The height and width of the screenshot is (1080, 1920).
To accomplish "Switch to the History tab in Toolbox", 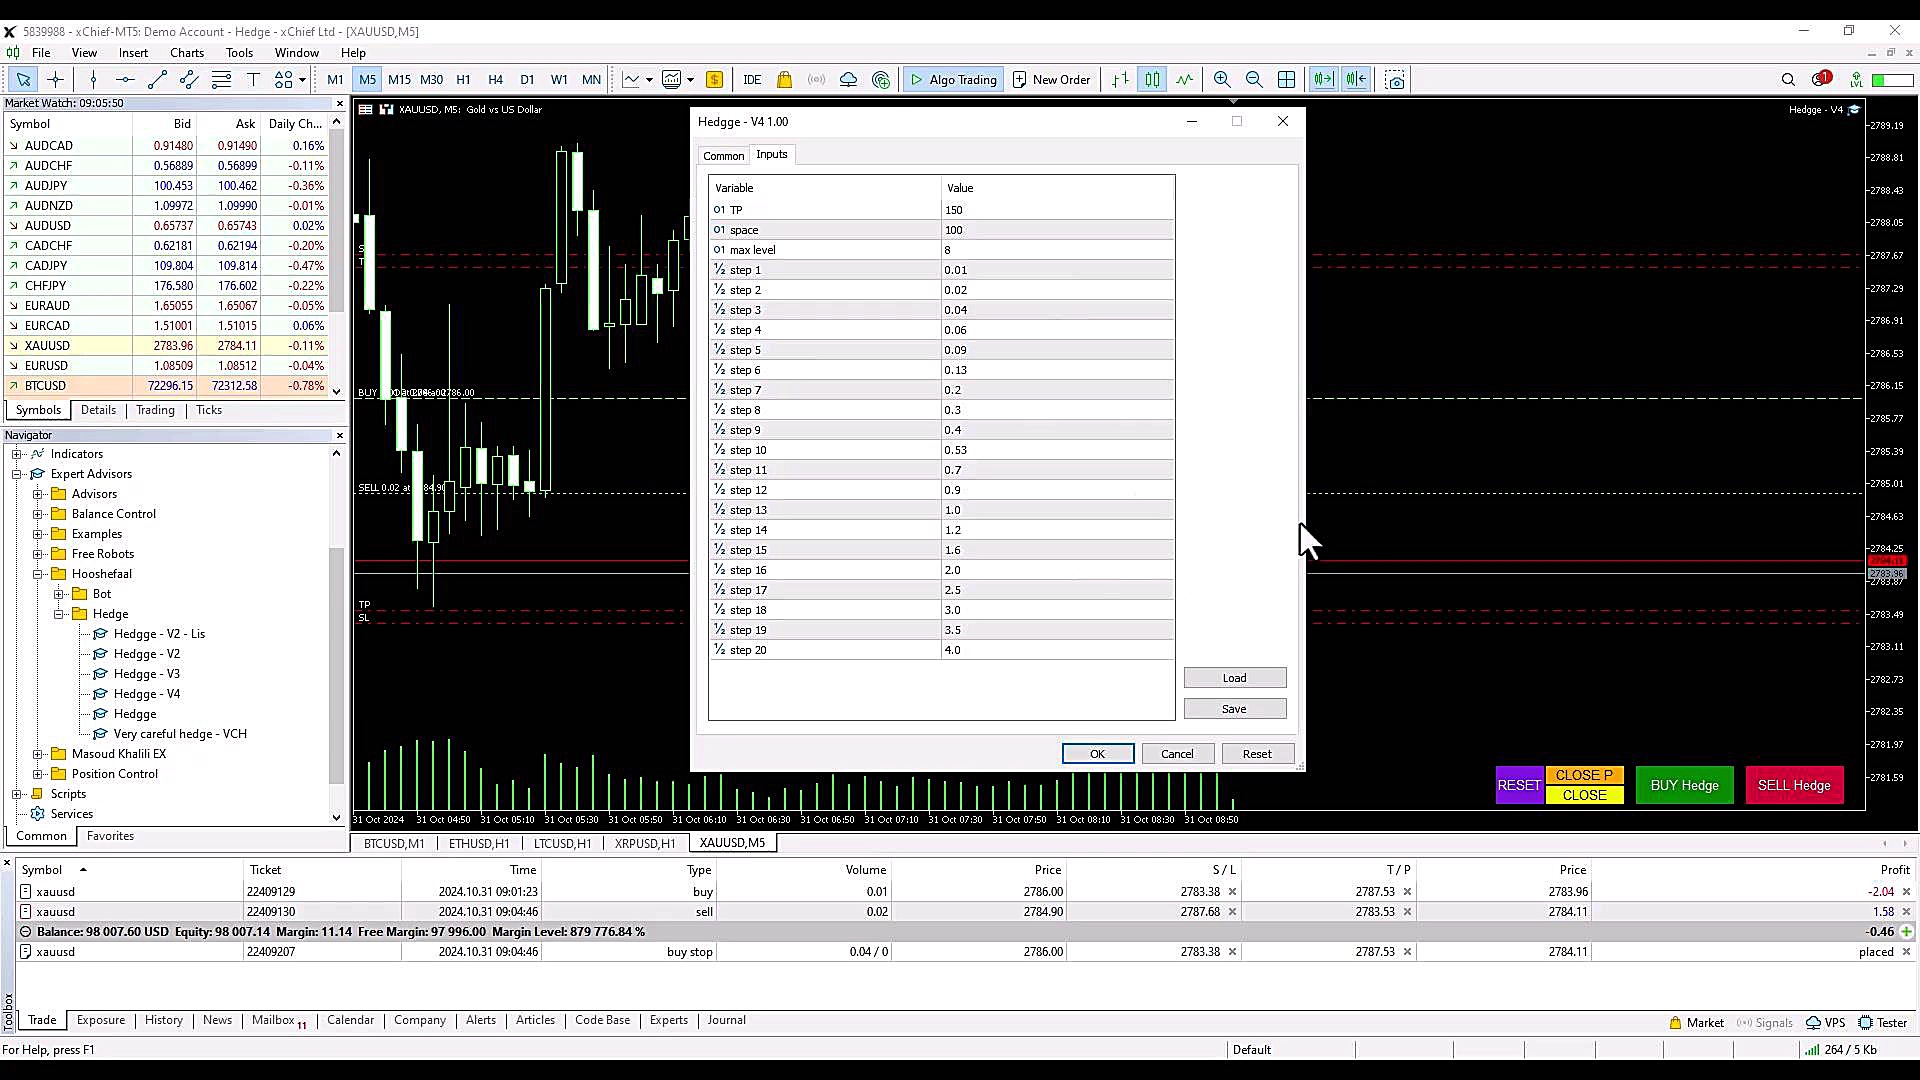I will click(x=163, y=1020).
